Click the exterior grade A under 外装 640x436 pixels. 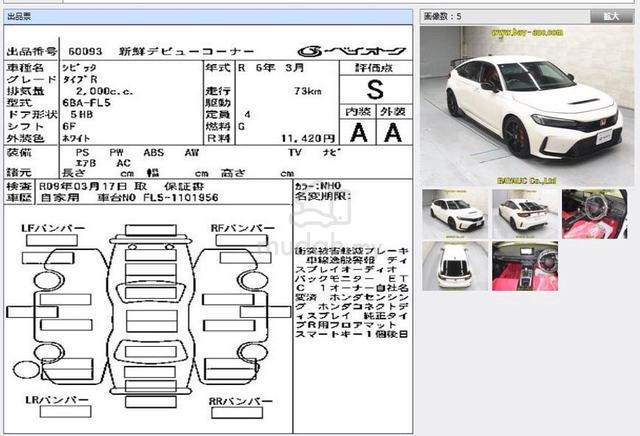coord(393,133)
